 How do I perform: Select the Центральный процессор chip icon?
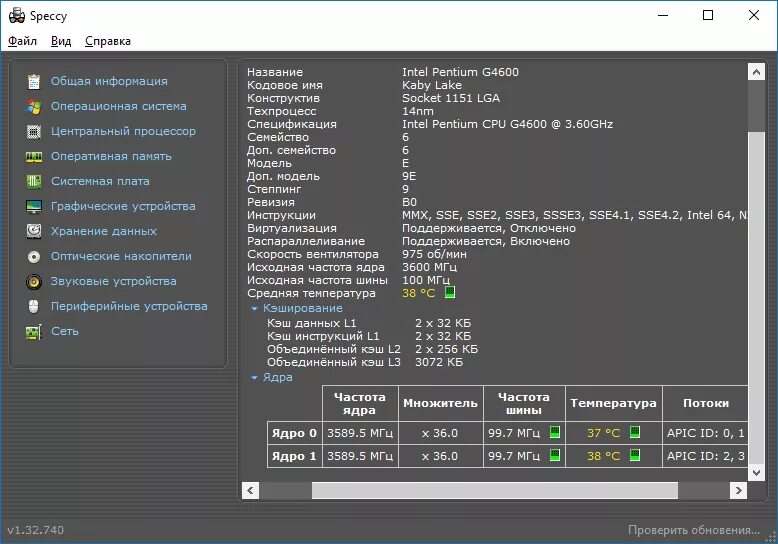click(34, 132)
